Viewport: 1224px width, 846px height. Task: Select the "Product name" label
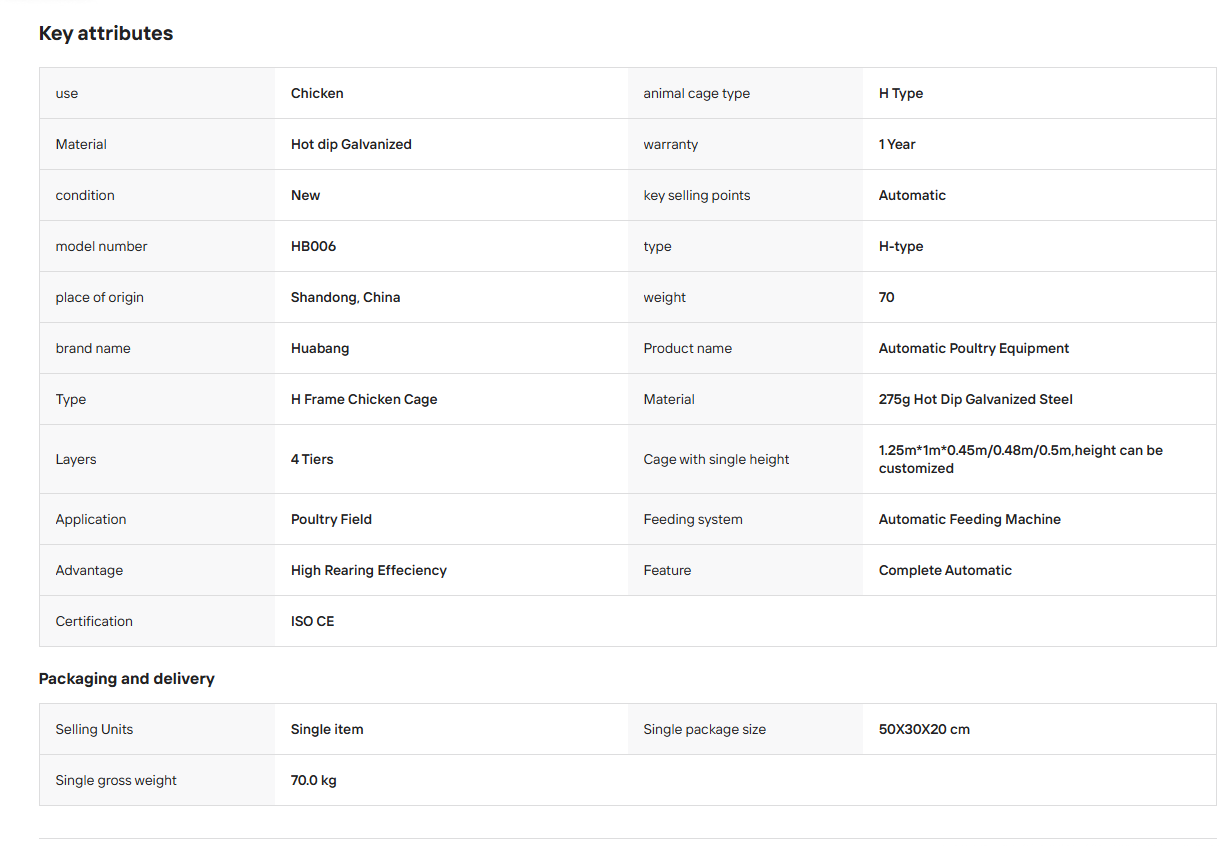click(x=688, y=348)
